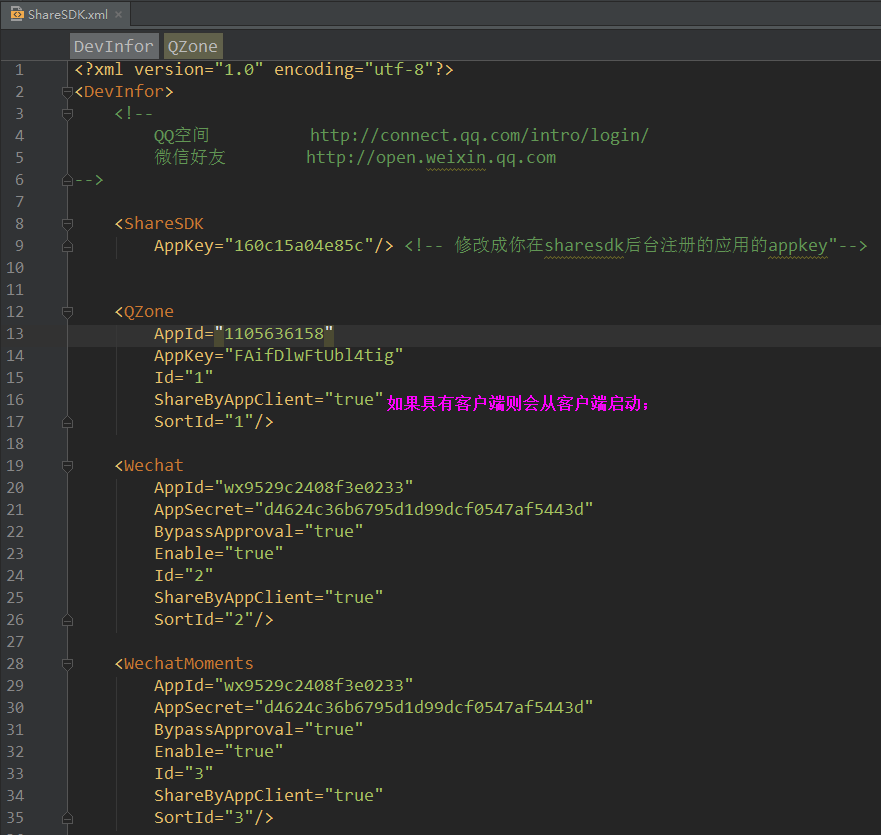Click the fold end marker on line 17
The height and width of the screenshot is (835, 881).
[67, 422]
